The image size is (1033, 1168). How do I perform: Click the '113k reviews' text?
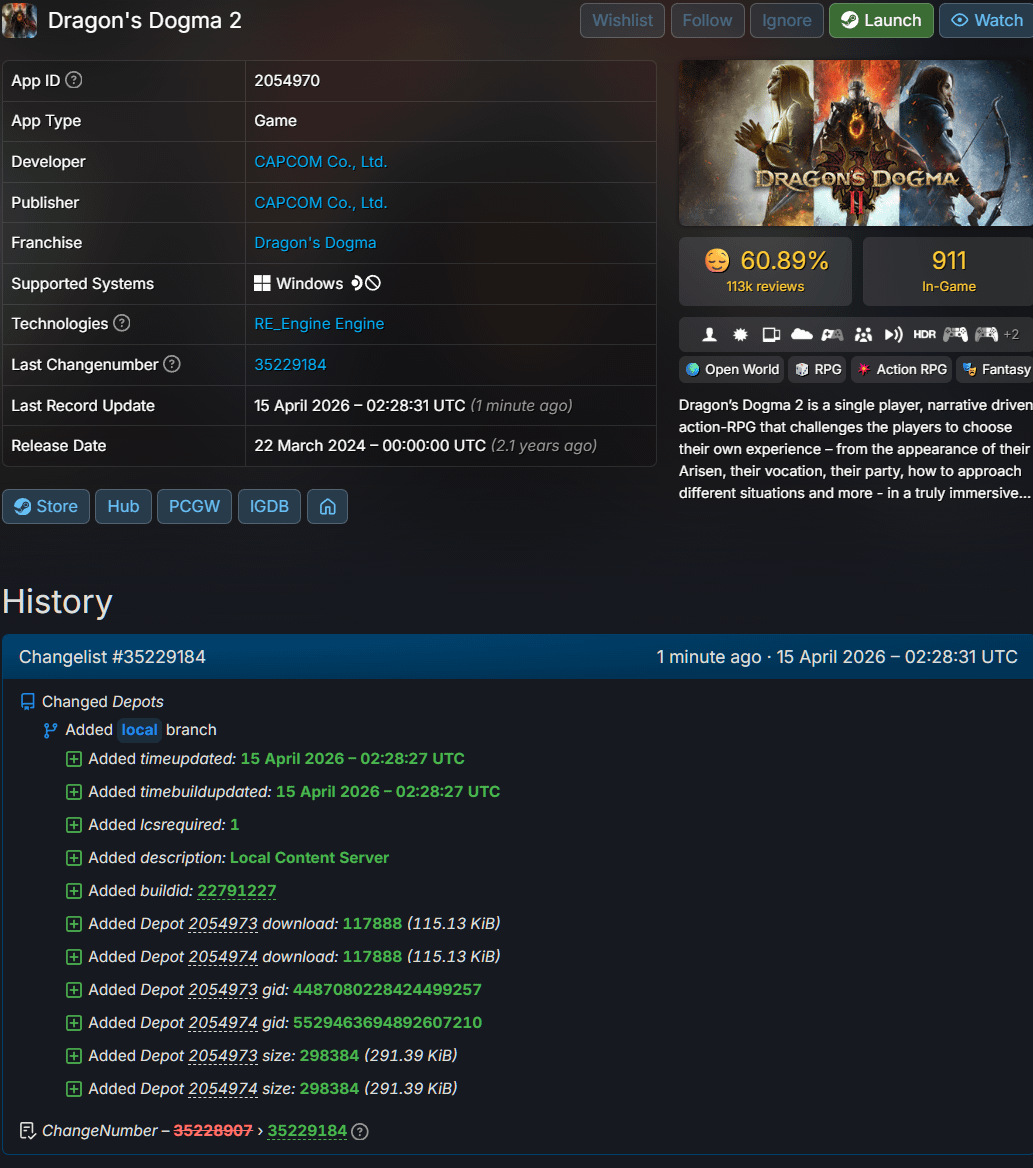[x=765, y=287]
